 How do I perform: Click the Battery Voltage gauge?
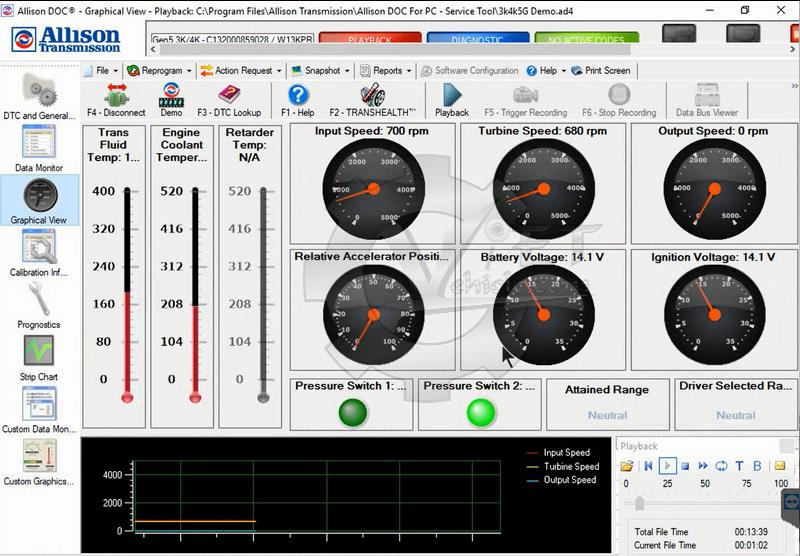pos(543,315)
